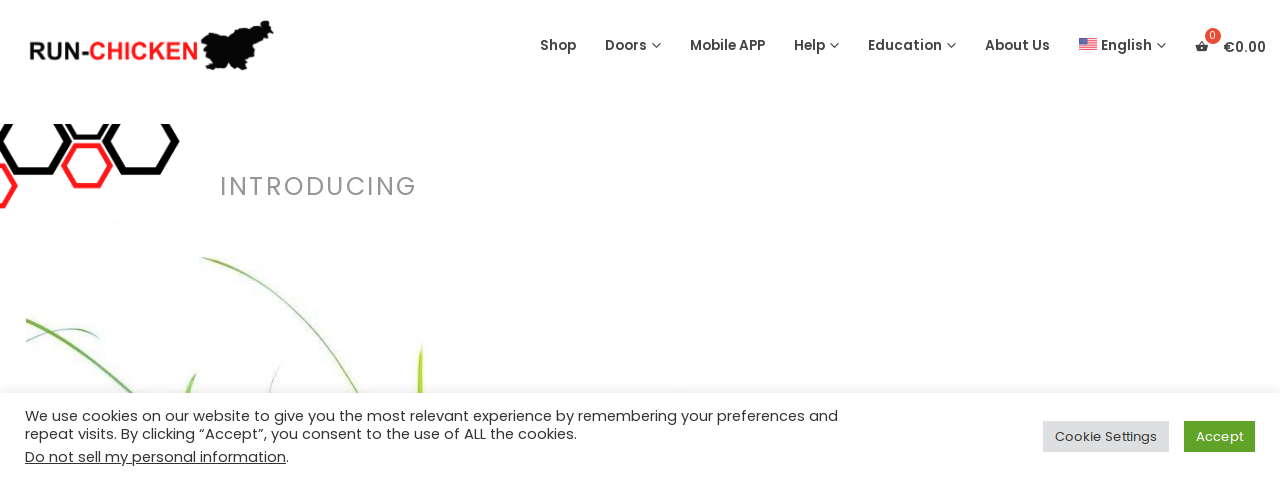The image size is (1280, 480).
Task: Click the US flag language icon
Action: 1087,44
